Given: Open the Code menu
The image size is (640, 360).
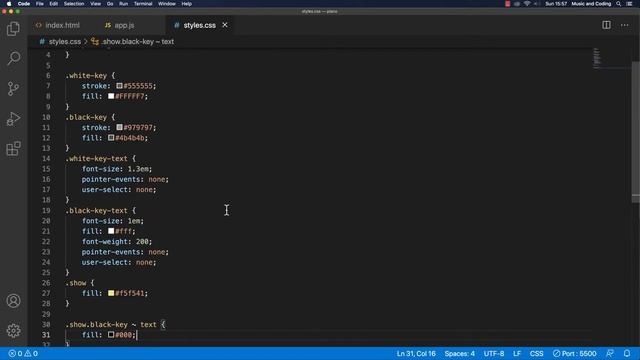Looking at the screenshot, I should coord(24,4).
